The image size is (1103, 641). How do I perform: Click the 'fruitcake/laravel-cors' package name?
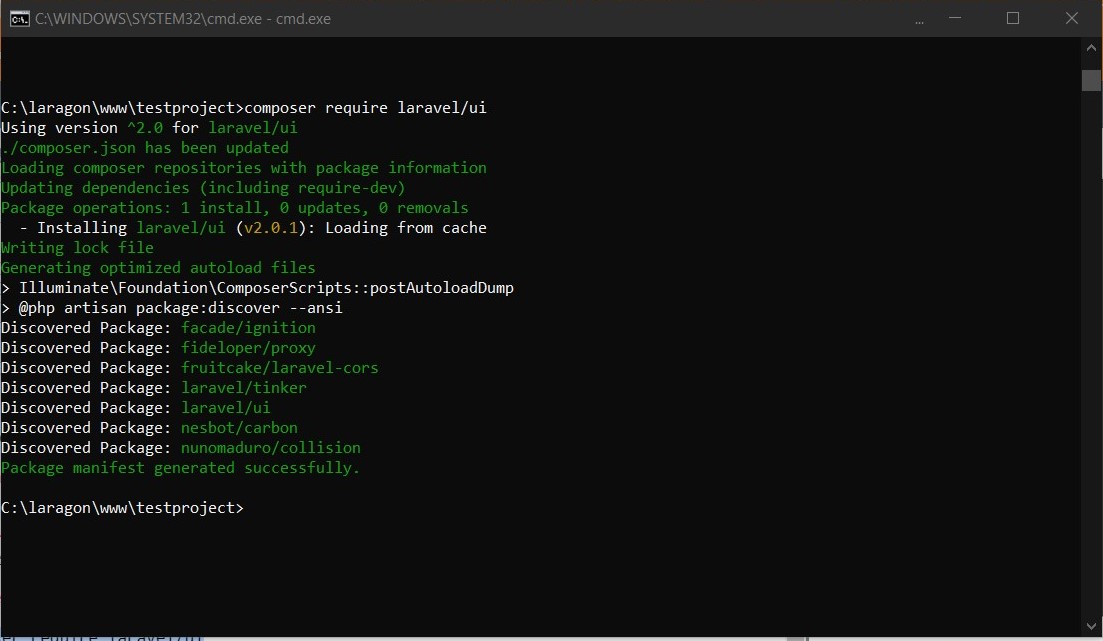coord(279,368)
